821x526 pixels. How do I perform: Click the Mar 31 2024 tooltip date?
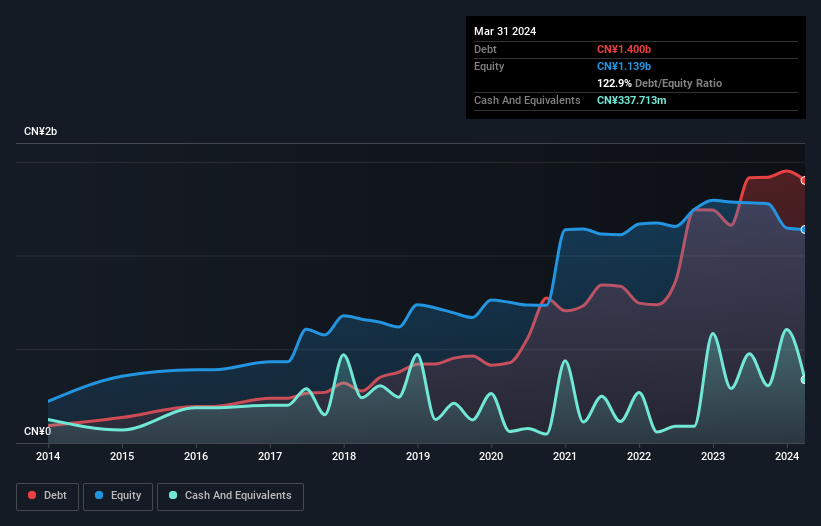pyautogui.click(x=505, y=31)
